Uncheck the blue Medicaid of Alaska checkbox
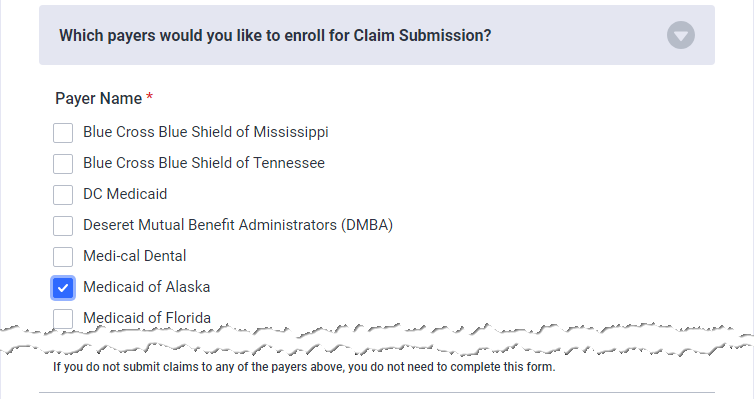754x399 pixels. click(63, 288)
